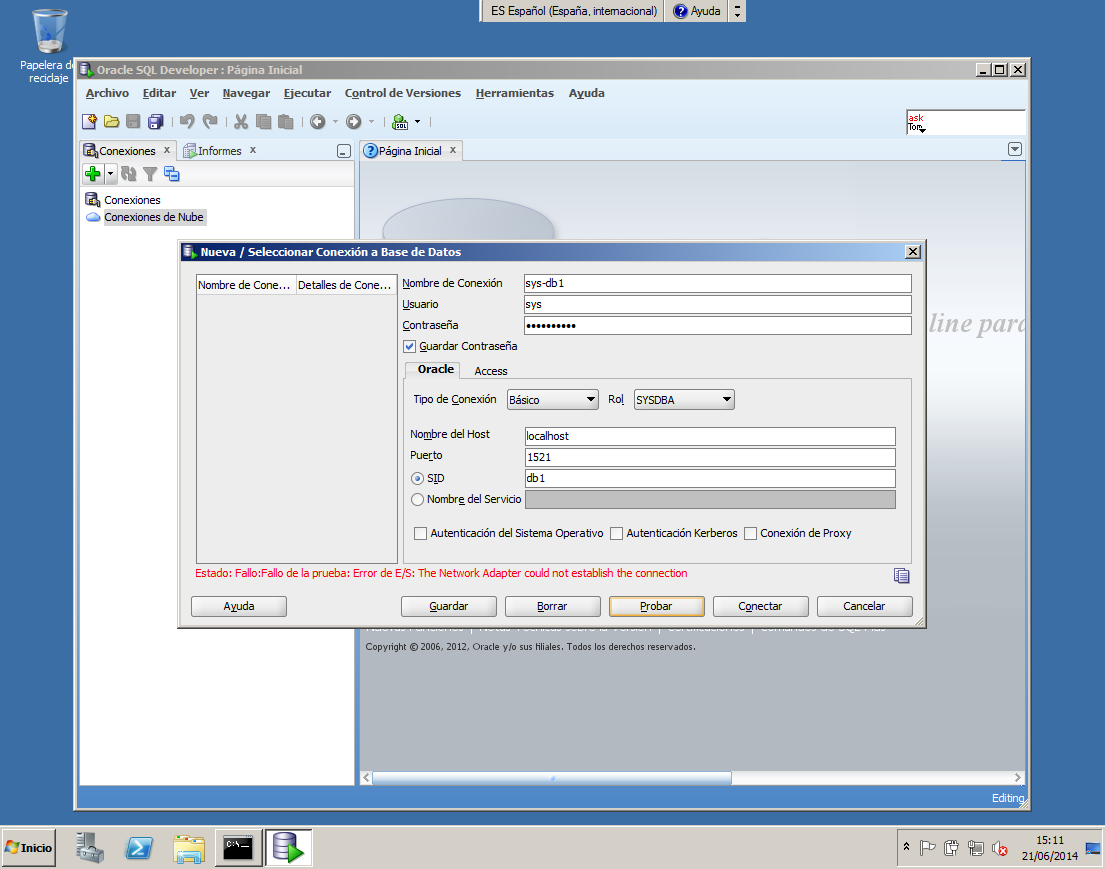Minimize the Conexiones panel
Image resolution: width=1105 pixels, height=869 pixels.
click(344, 151)
